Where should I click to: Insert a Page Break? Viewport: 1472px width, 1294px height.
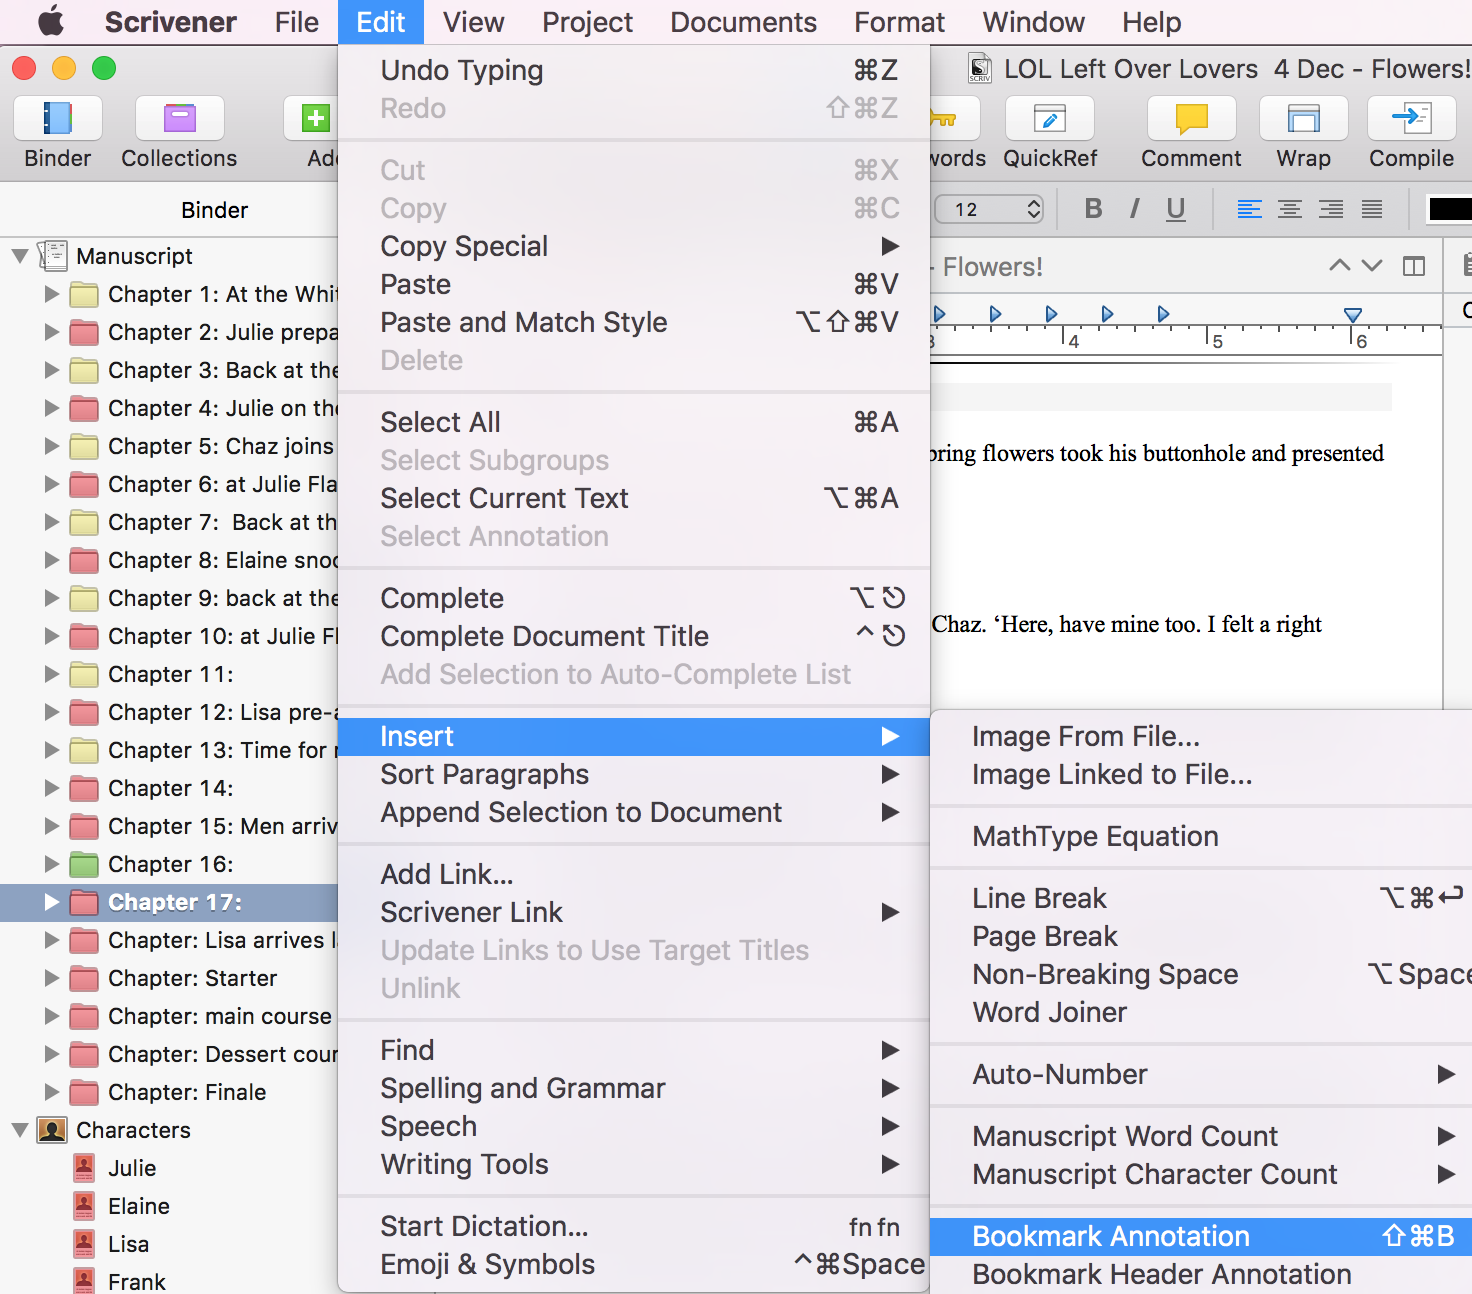(1201, 937)
